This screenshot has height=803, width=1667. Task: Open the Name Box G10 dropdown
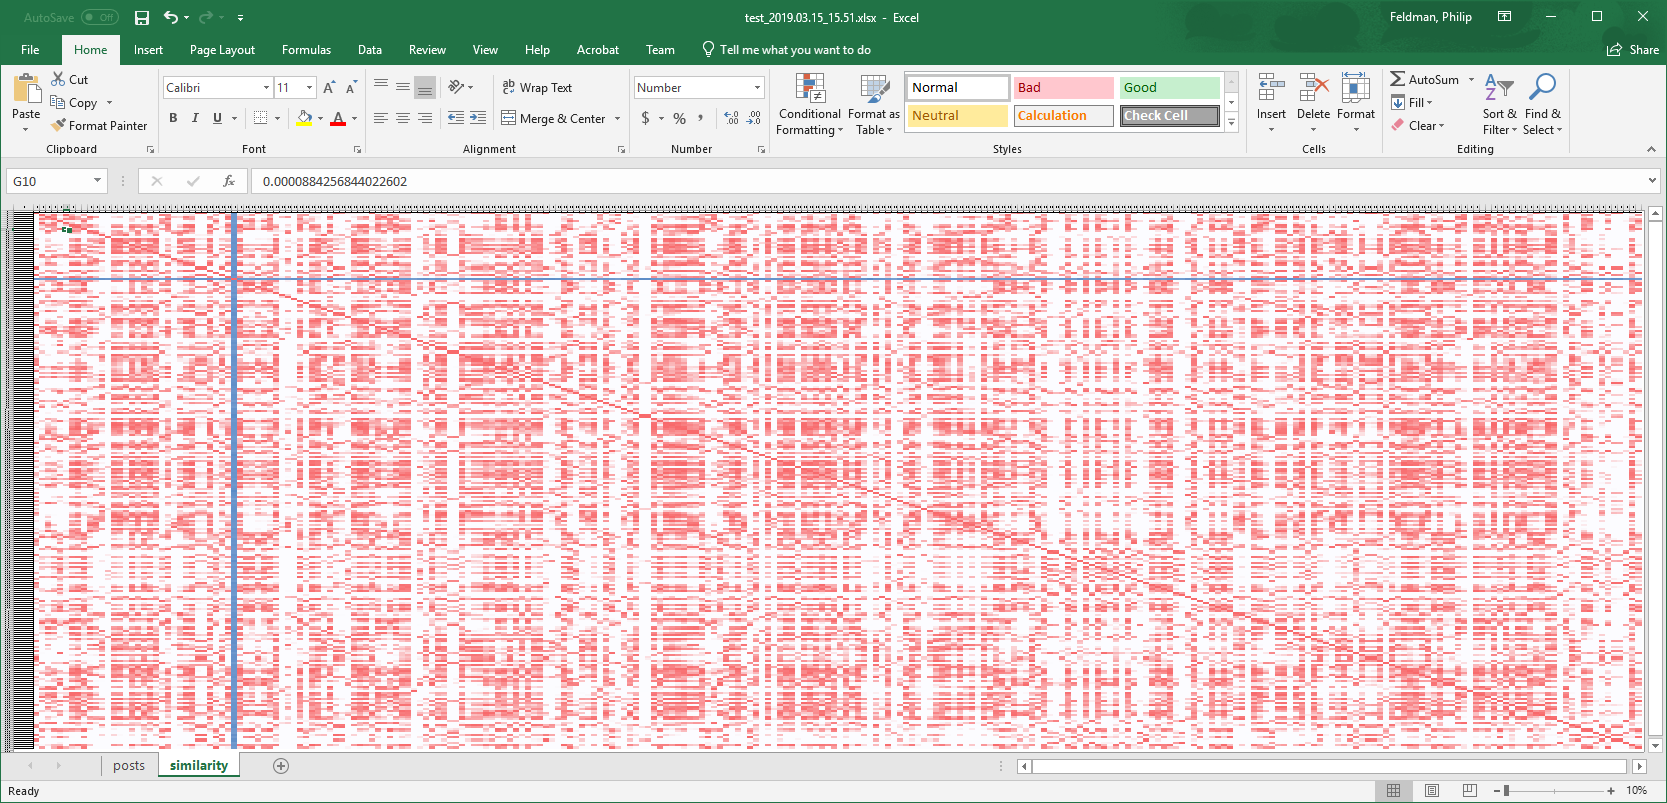97,181
